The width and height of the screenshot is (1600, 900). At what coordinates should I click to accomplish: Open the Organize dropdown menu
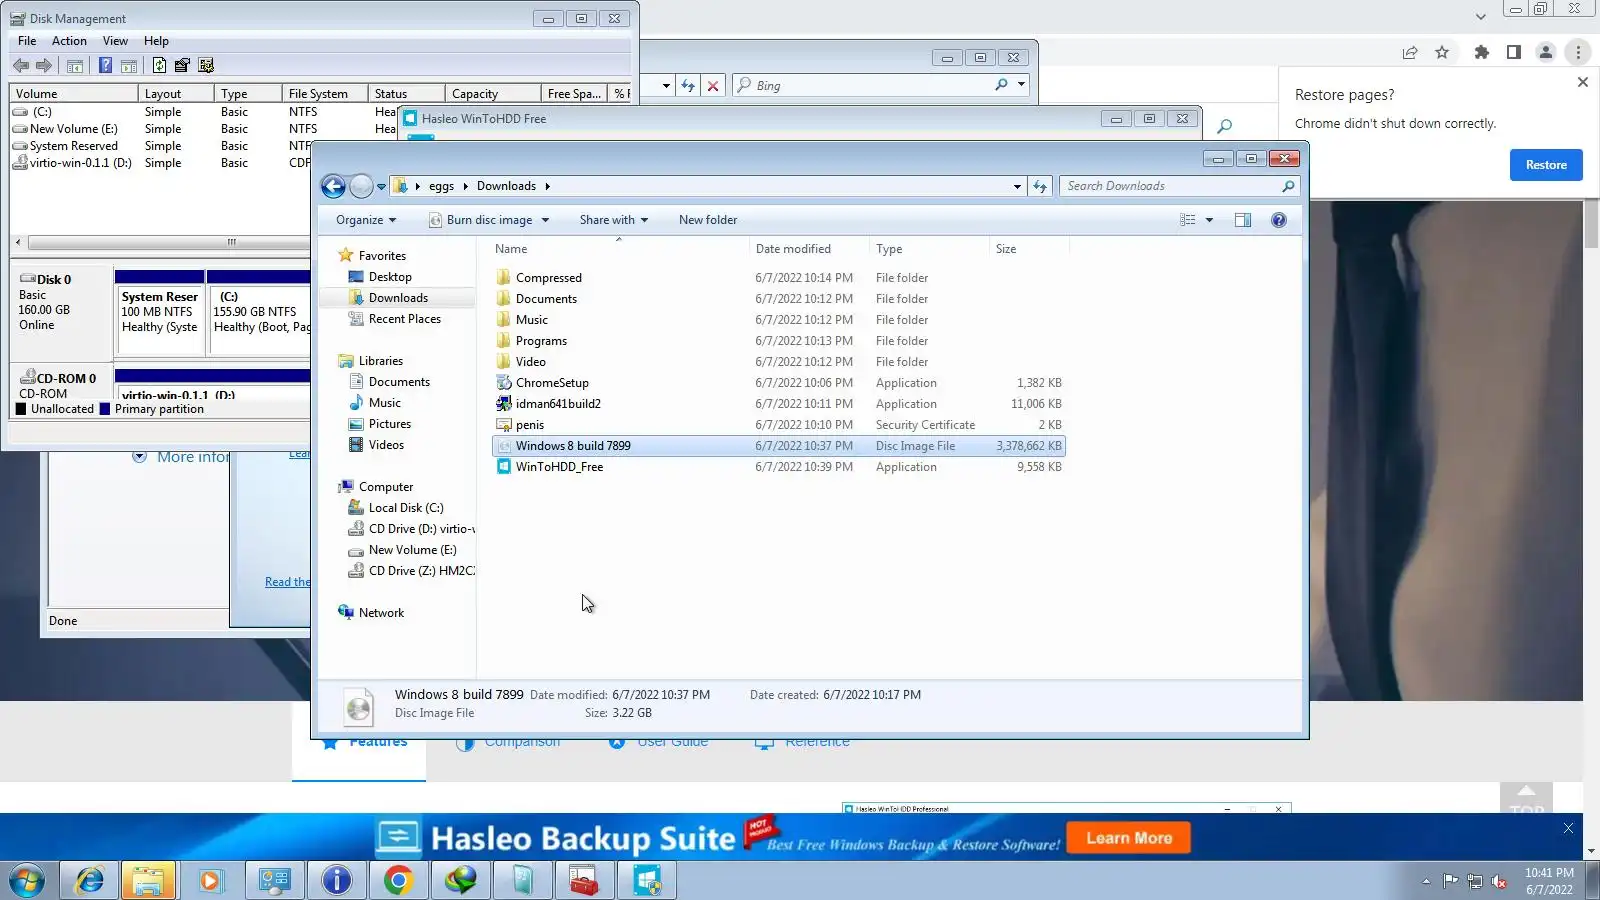[366, 220]
